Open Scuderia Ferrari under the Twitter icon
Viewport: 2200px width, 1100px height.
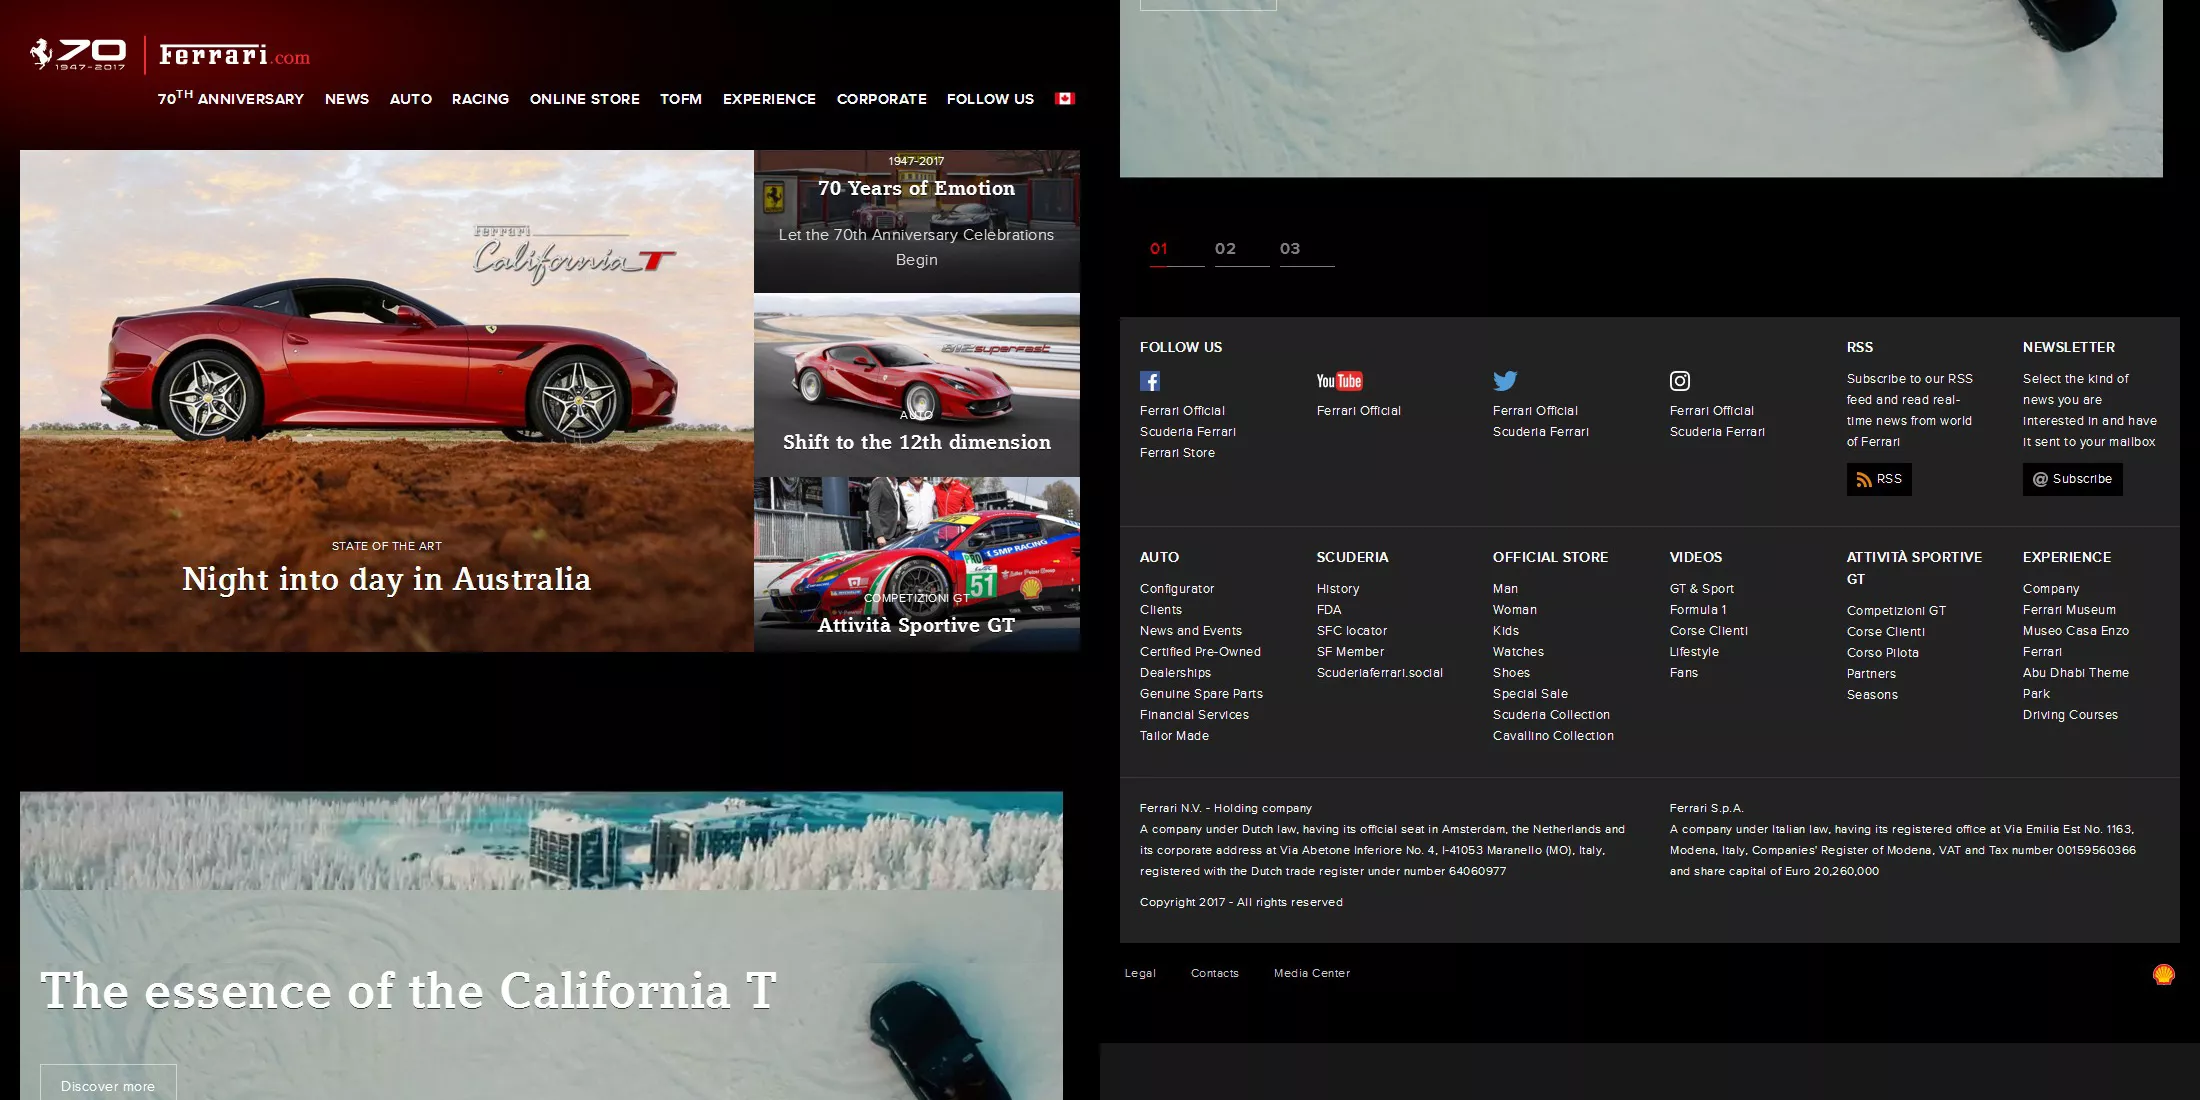[x=1540, y=432]
